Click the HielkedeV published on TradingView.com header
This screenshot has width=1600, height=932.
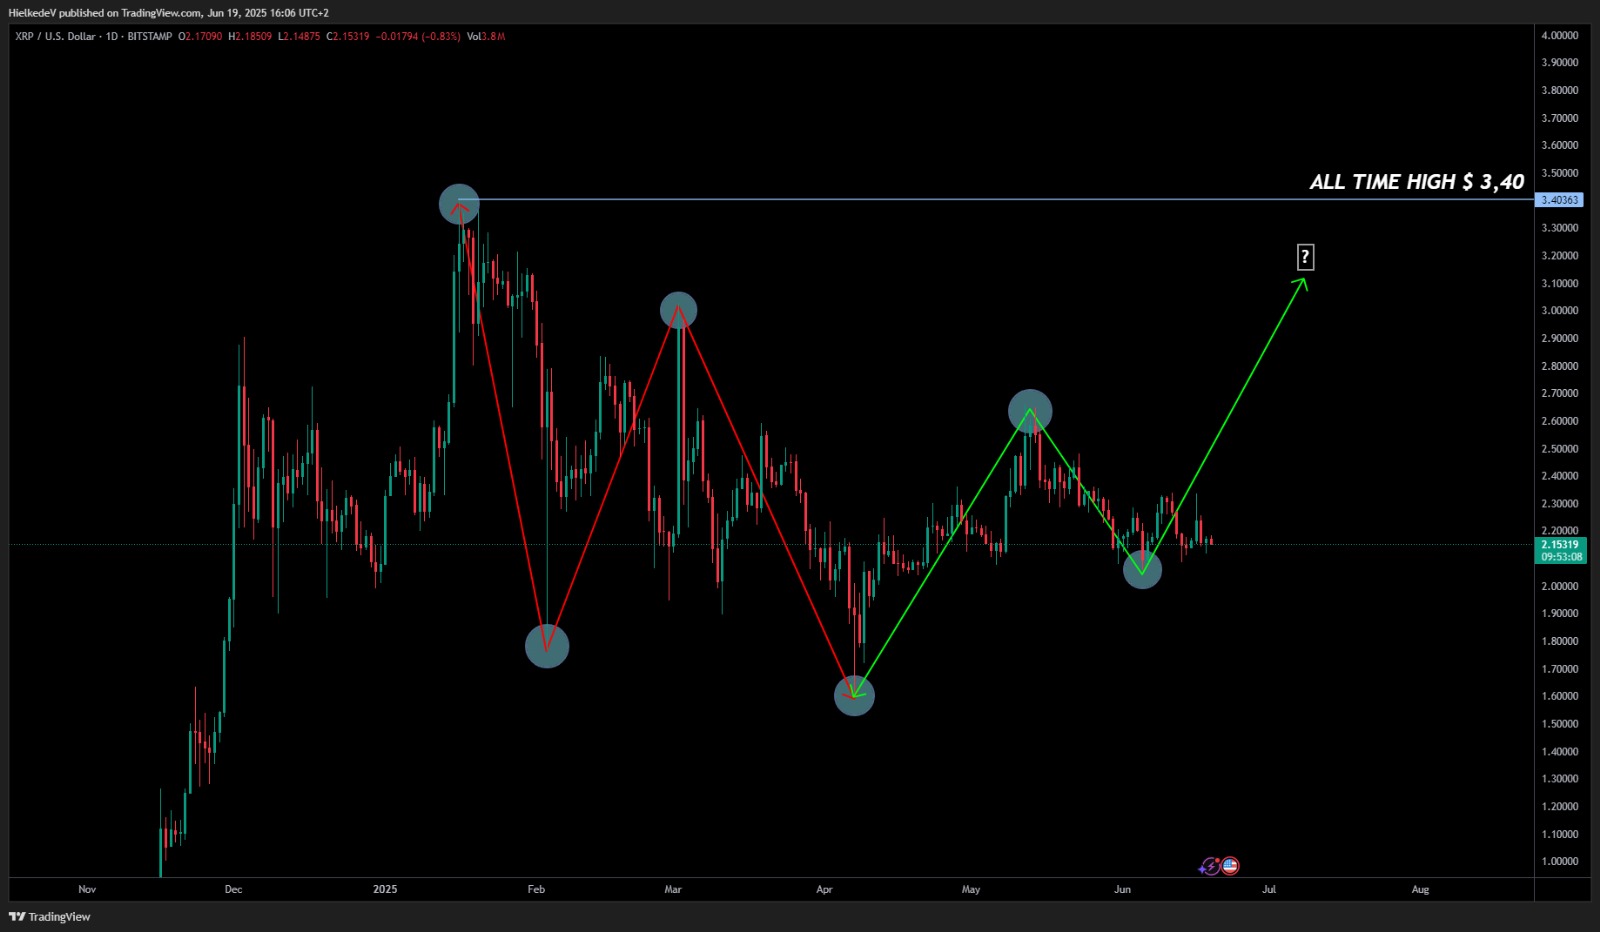pos(168,13)
